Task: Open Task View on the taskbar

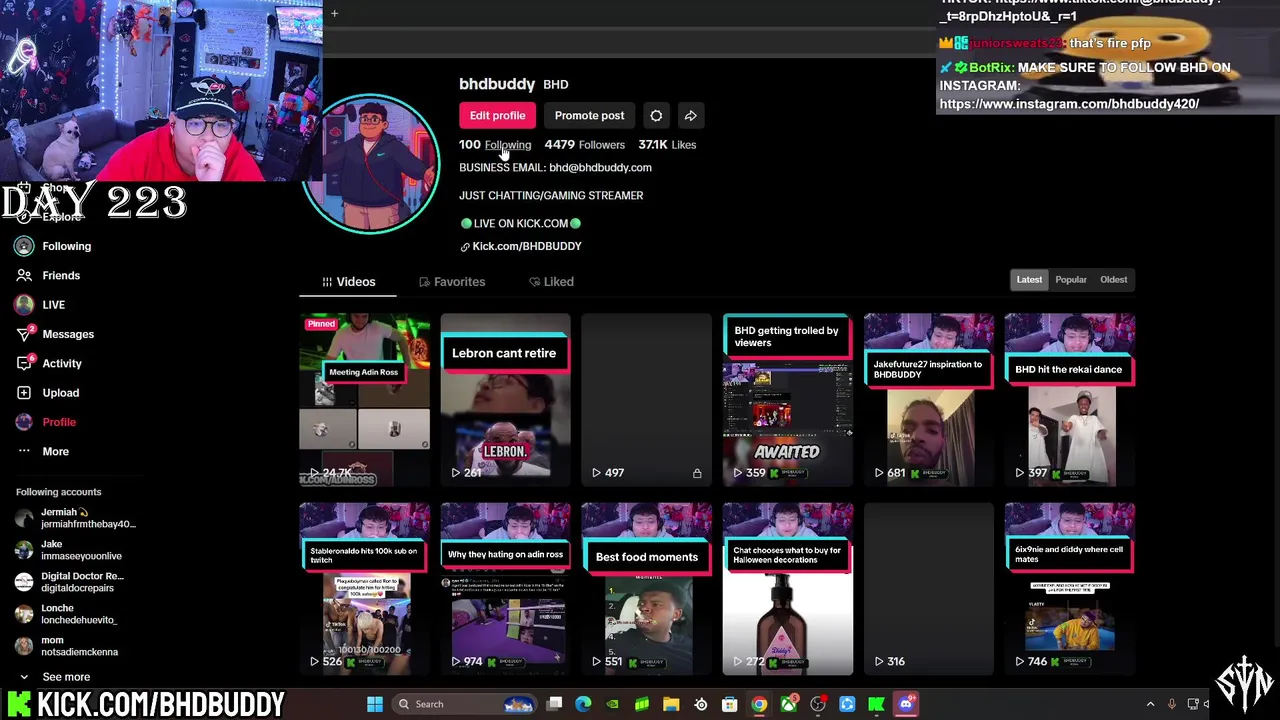Action: [x=555, y=704]
